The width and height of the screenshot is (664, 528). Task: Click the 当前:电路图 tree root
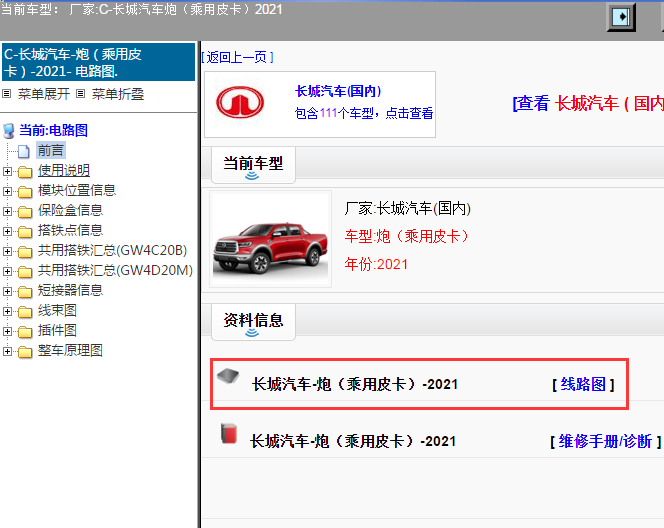tap(53, 130)
